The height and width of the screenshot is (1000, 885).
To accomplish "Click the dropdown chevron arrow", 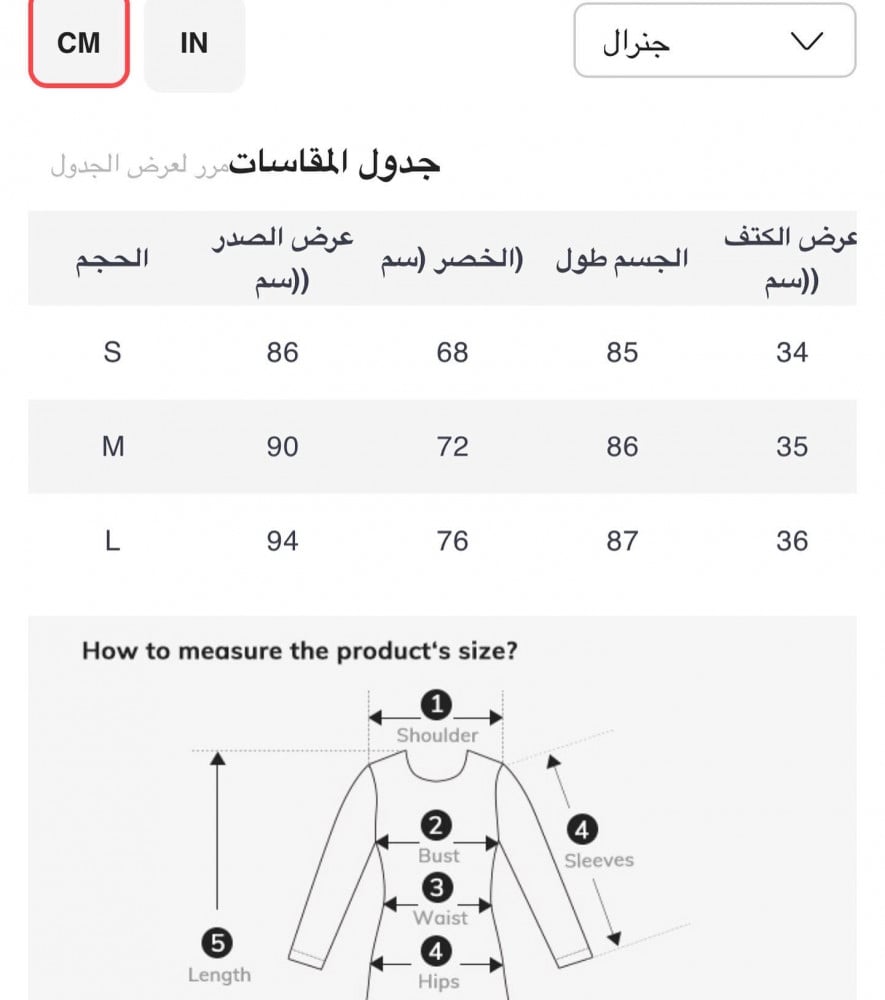I will (x=806, y=41).
